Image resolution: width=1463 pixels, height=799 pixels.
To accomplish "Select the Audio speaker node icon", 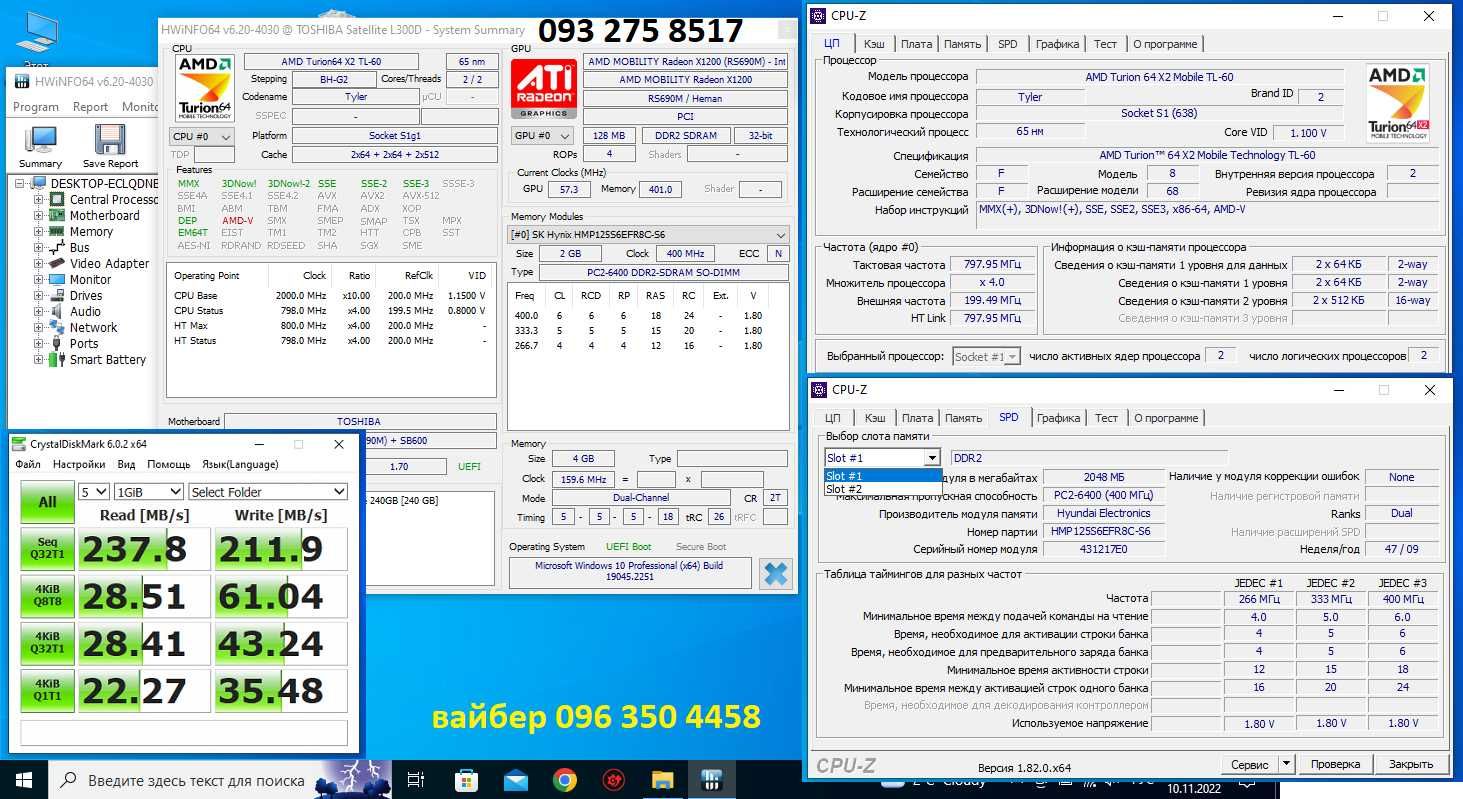I will [59, 311].
